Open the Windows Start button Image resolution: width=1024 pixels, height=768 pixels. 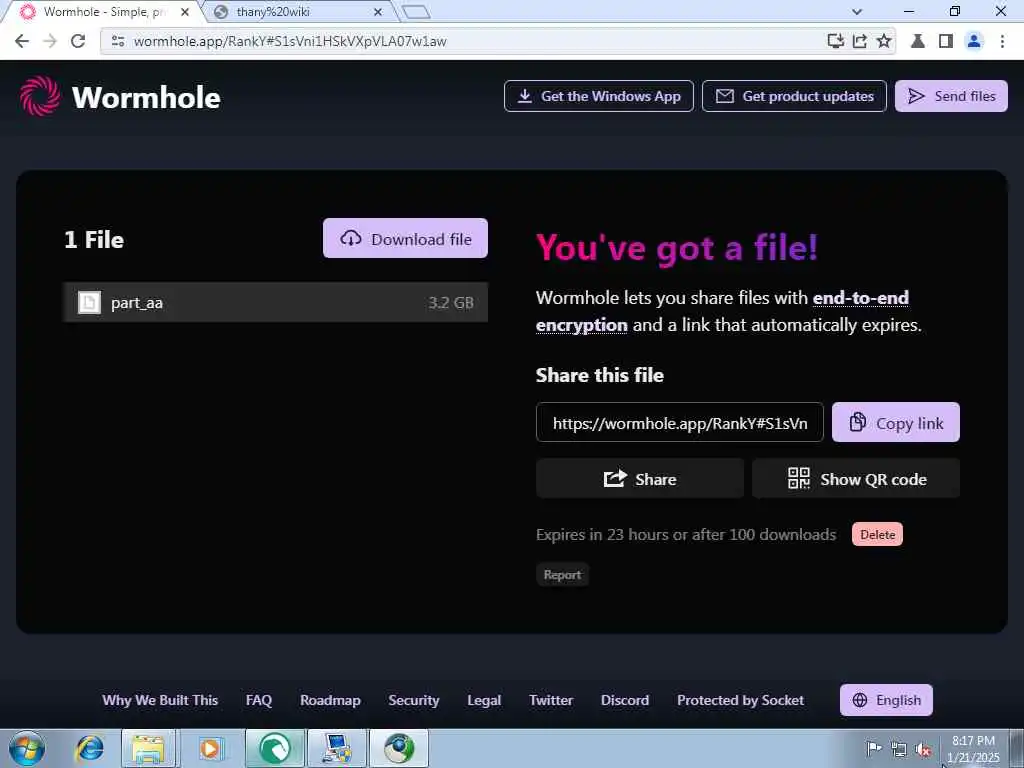pyautogui.click(x=27, y=748)
